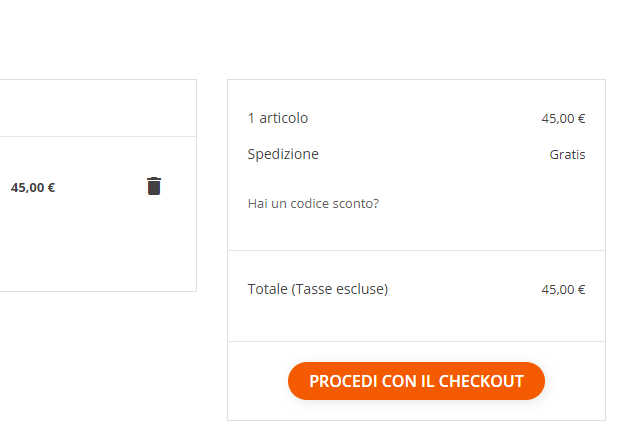The height and width of the screenshot is (448, 638).
Task: Click "Hai un codice sconto?" link
Action: 313,204
